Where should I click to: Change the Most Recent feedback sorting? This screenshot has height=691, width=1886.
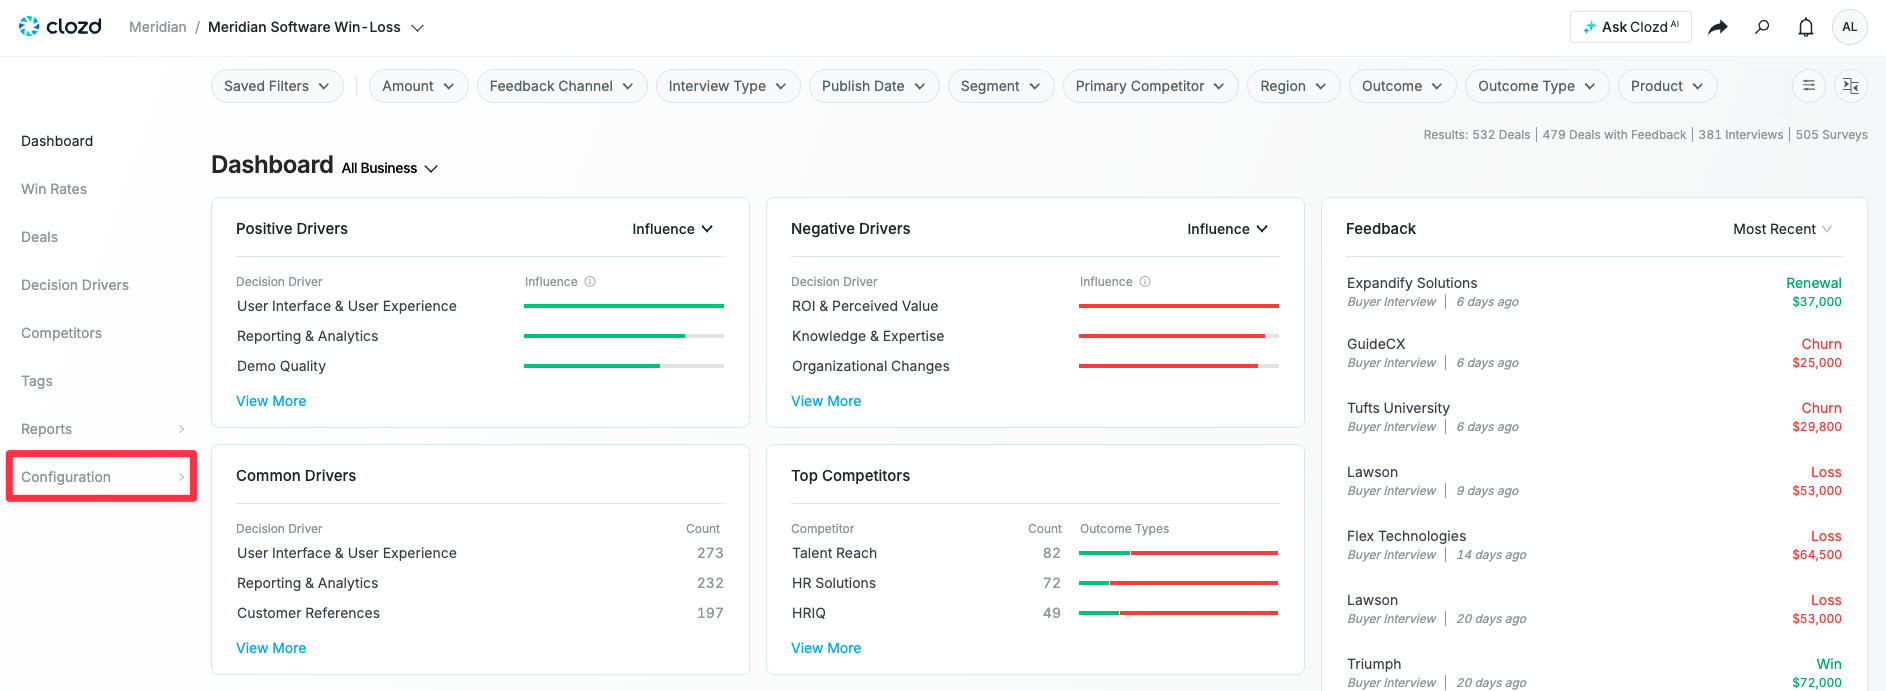tap(1782, 229)
